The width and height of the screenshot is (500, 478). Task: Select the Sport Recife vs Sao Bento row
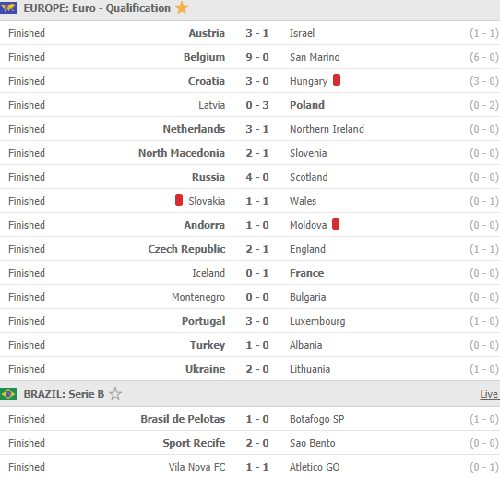pos(250,443)
